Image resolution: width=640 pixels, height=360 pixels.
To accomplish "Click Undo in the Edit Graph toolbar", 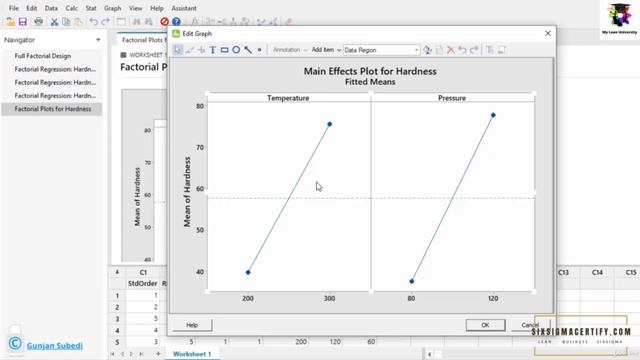I will (x=462, y=50).
